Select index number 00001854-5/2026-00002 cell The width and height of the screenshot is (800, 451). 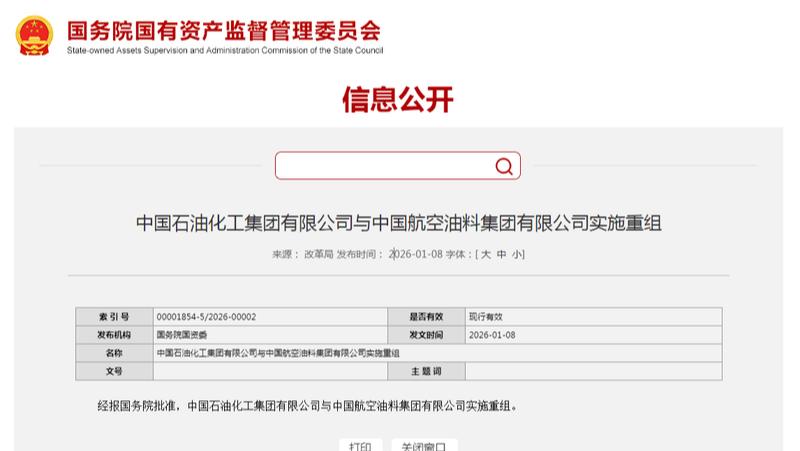tap(207, 317)
